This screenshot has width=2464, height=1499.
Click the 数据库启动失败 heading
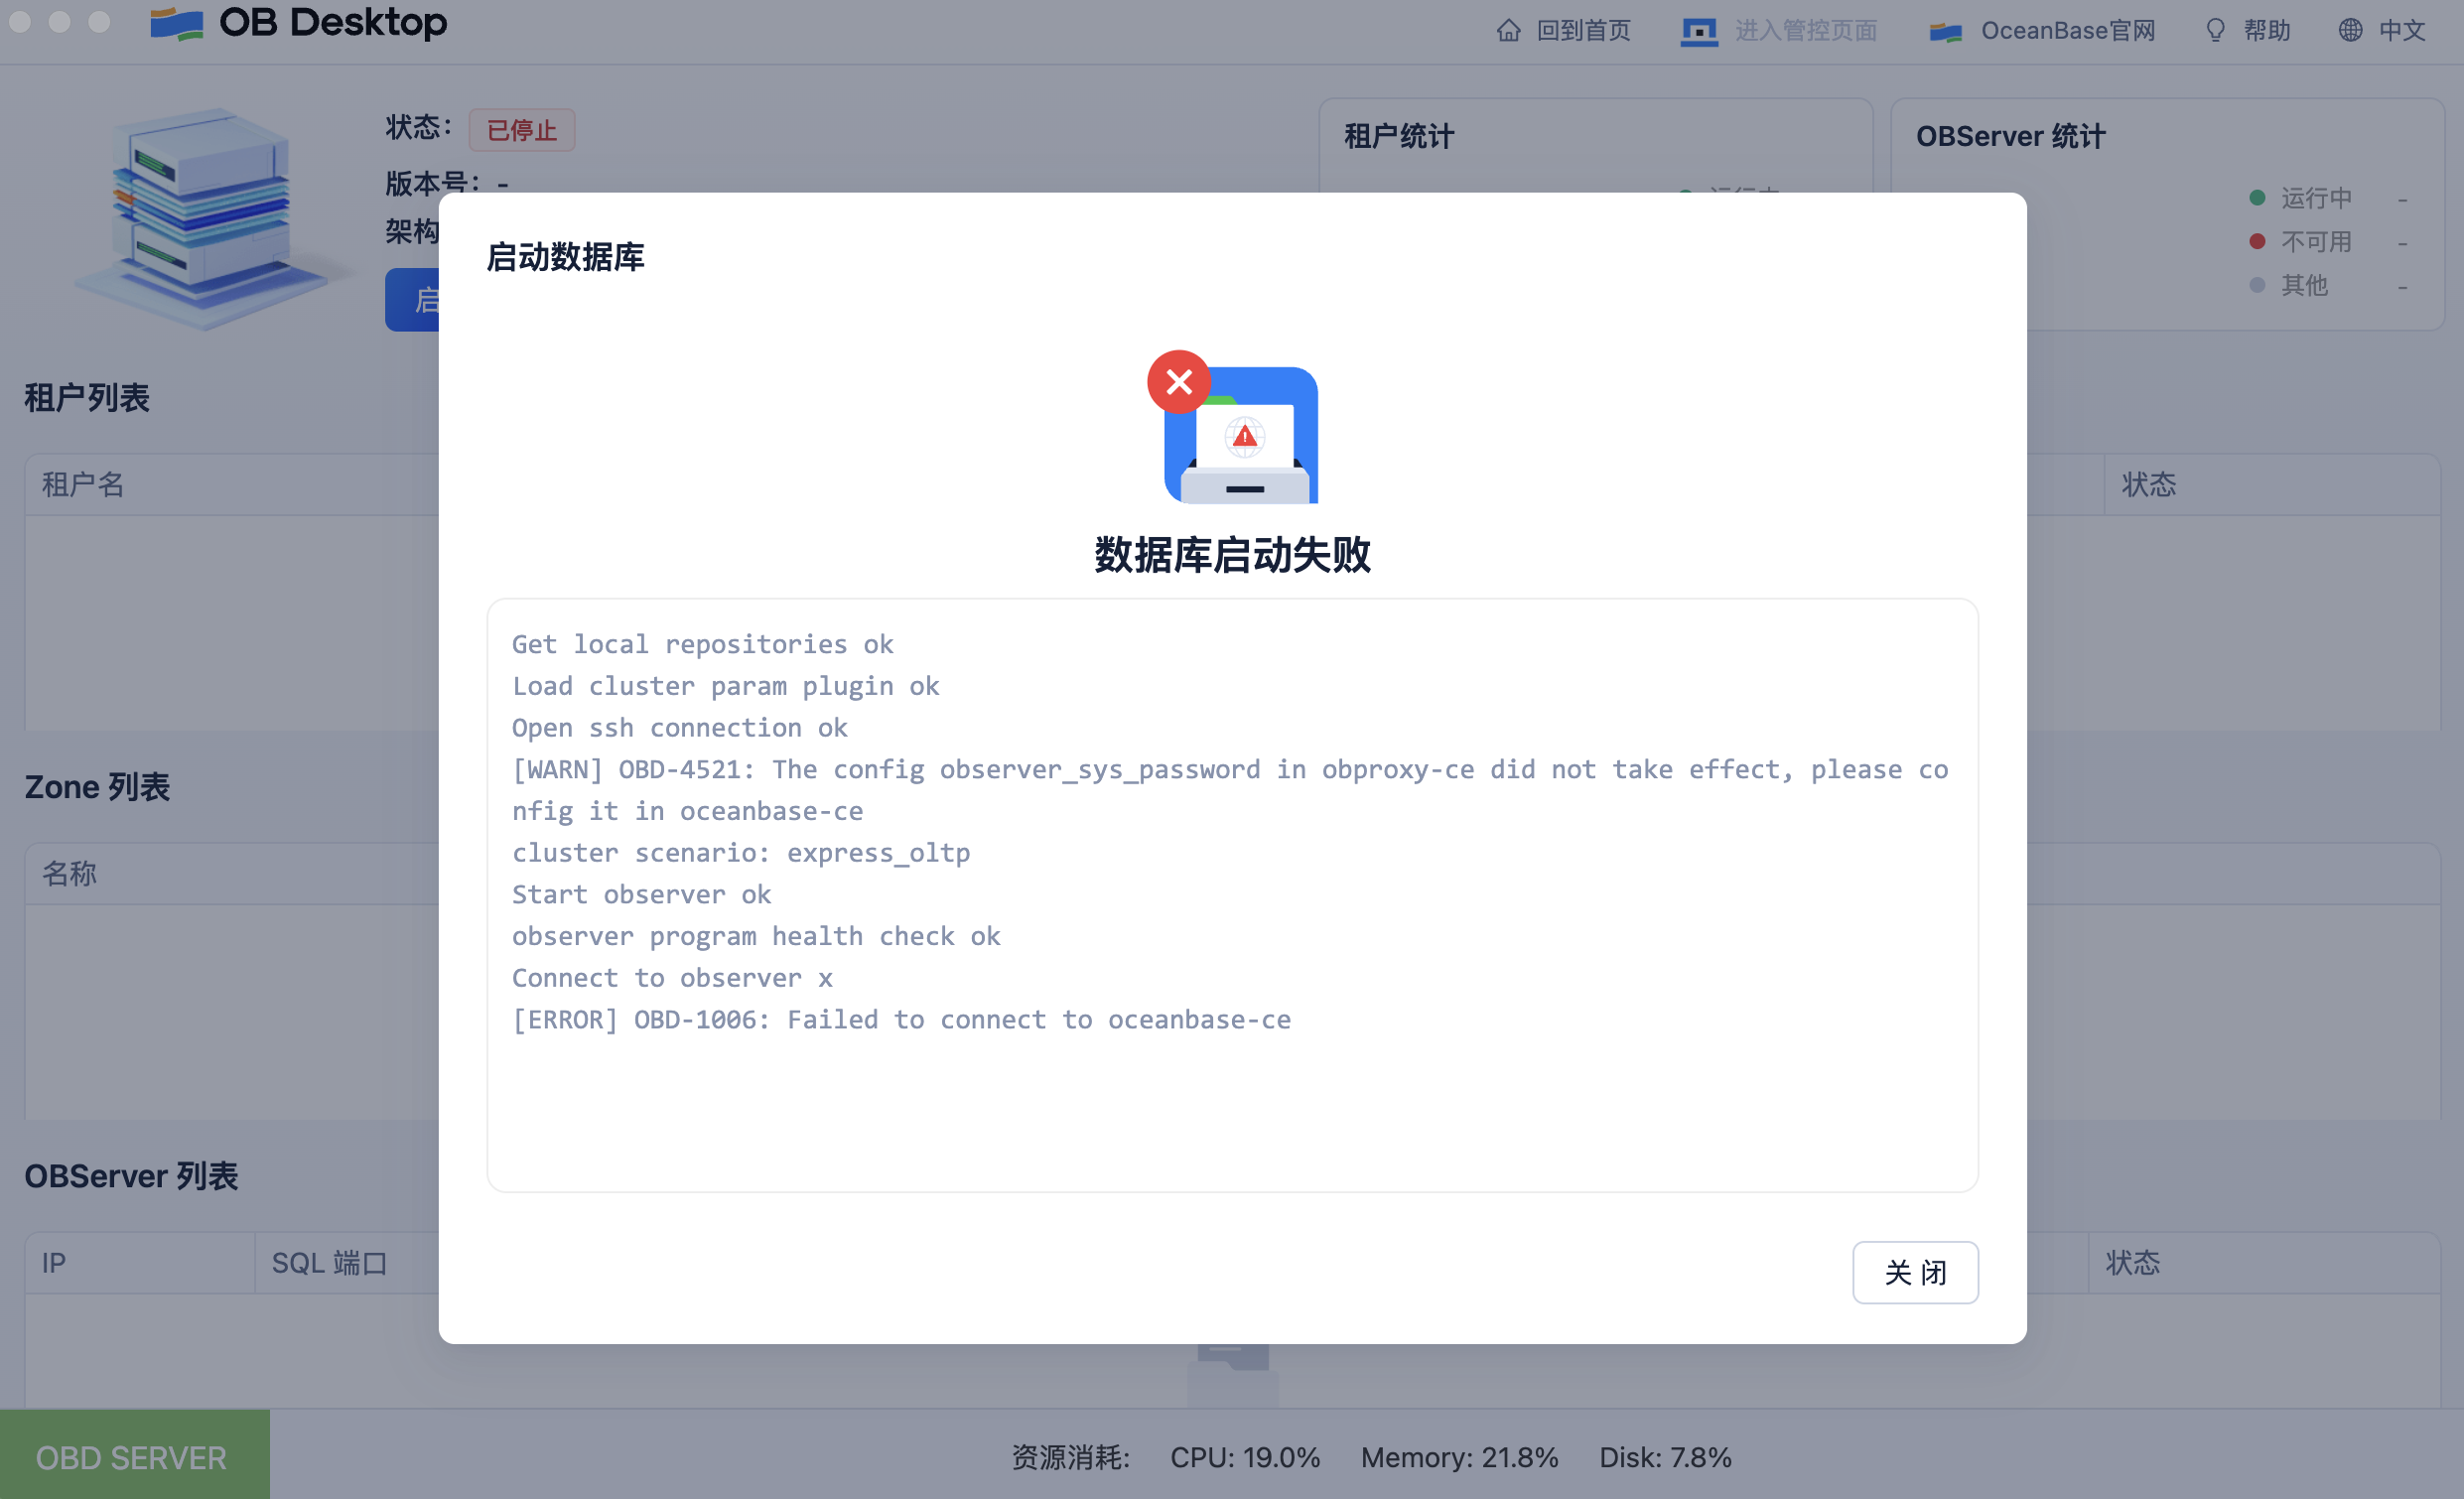pyautogui.click(x=1232, y=554)
